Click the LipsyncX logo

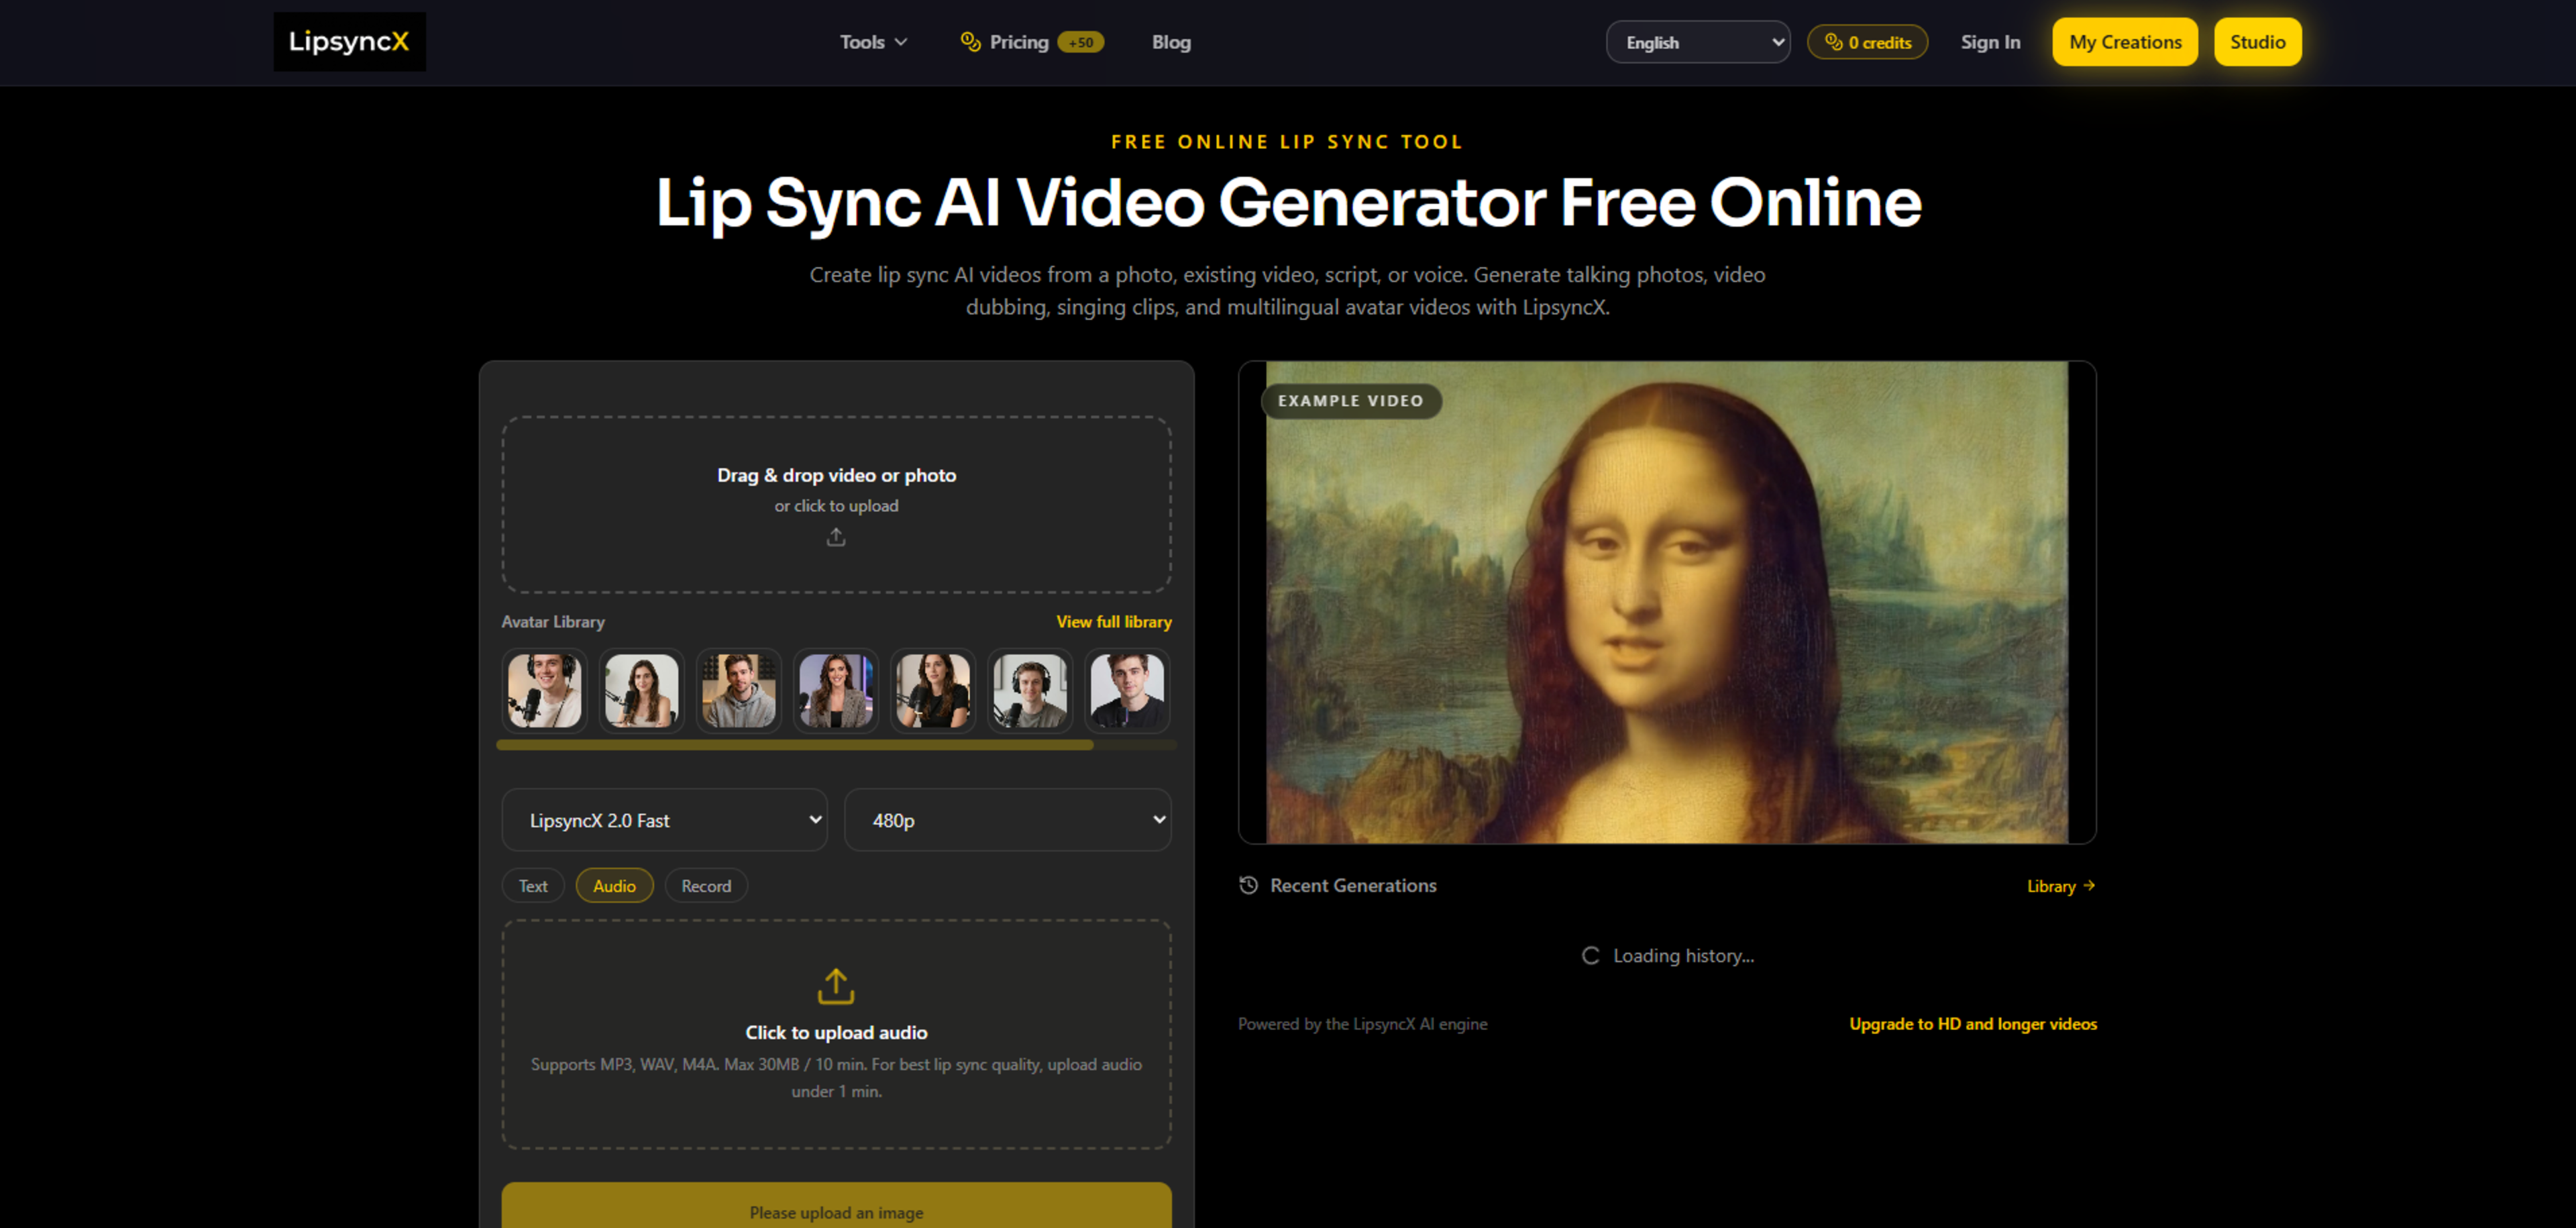click(349, 41)
